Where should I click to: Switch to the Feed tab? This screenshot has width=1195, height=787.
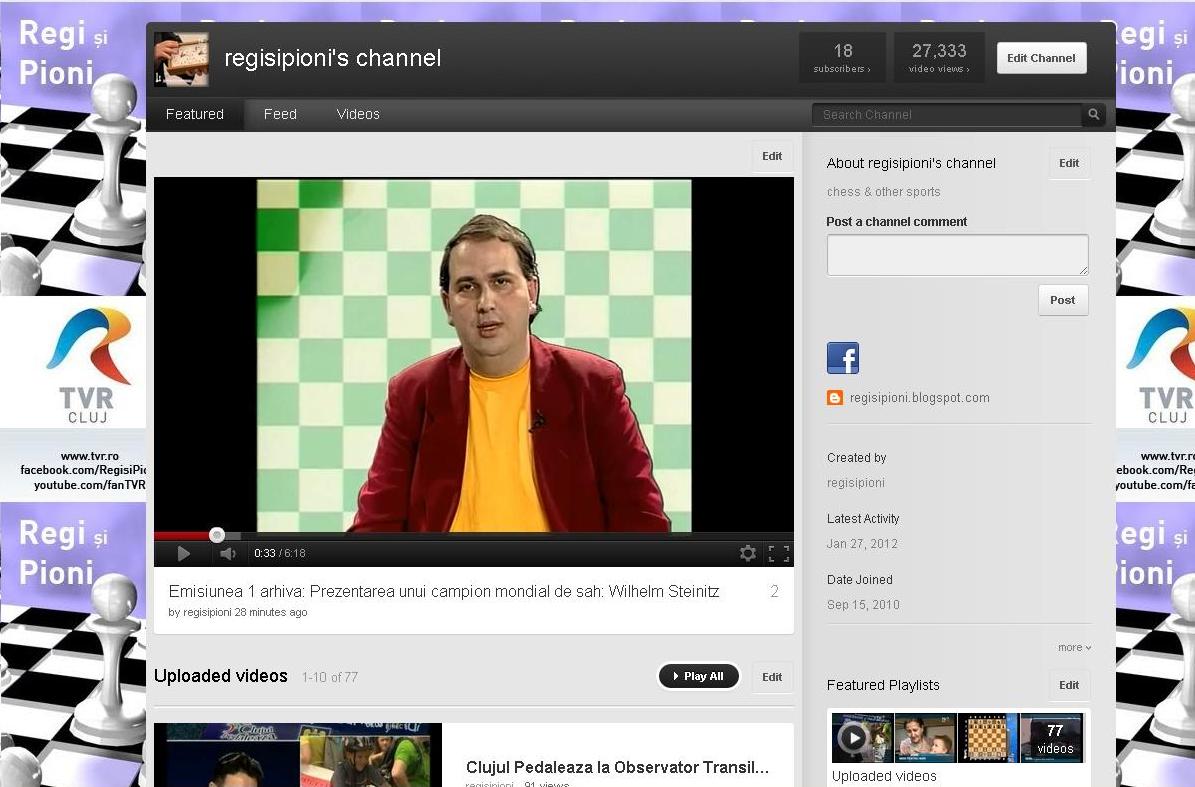(x=280, y=114)
